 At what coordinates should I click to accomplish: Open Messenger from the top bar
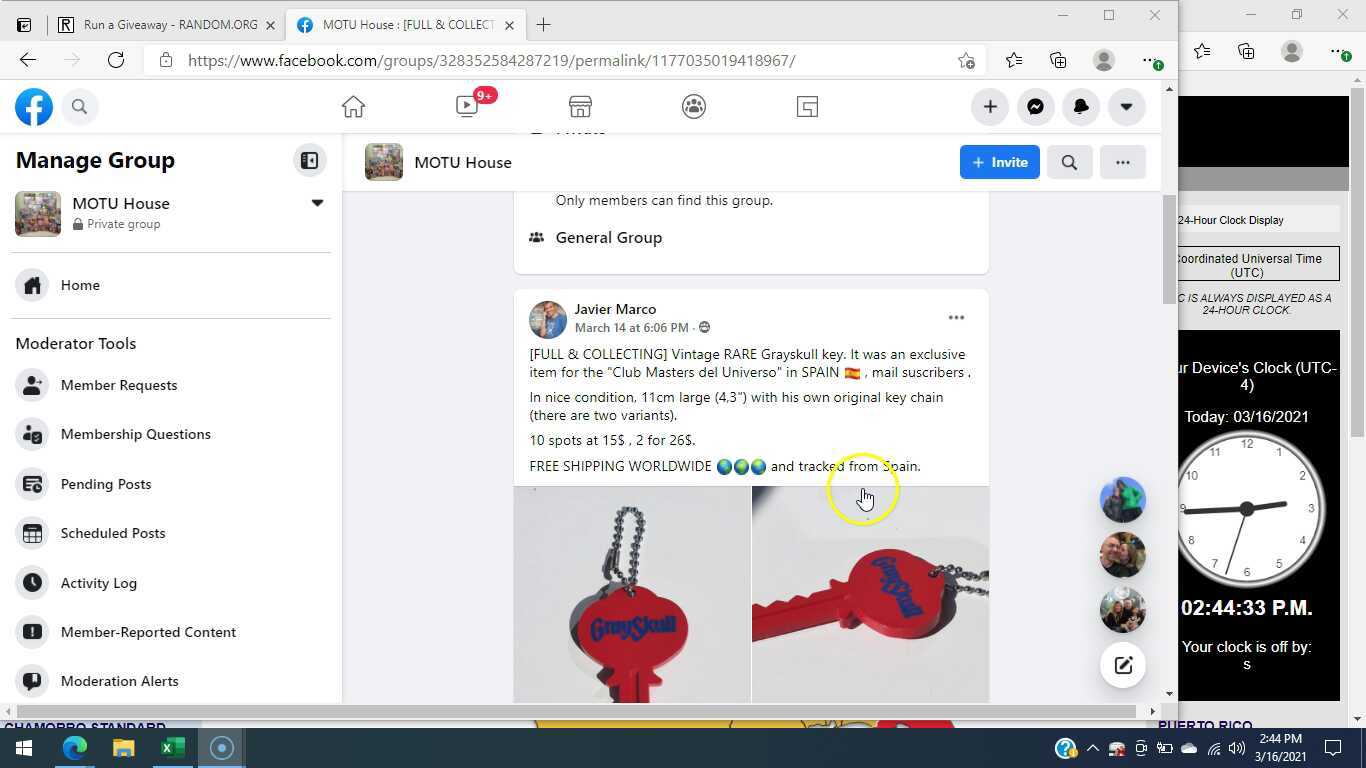pos(1035,107)
